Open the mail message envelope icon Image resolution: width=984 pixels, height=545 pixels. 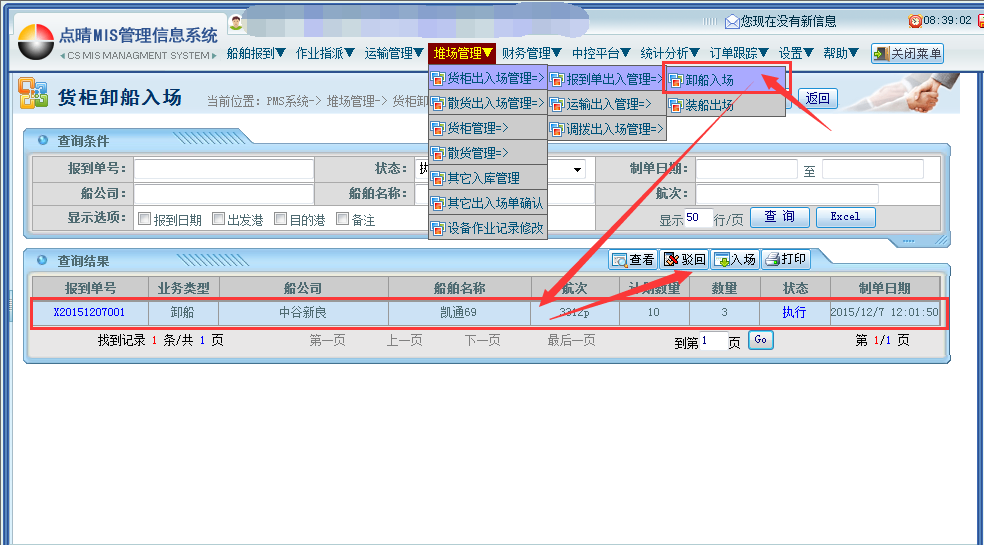point(732,21)
